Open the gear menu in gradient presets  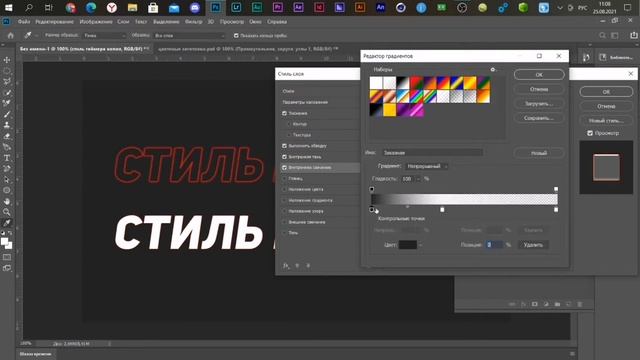[493, 70]
